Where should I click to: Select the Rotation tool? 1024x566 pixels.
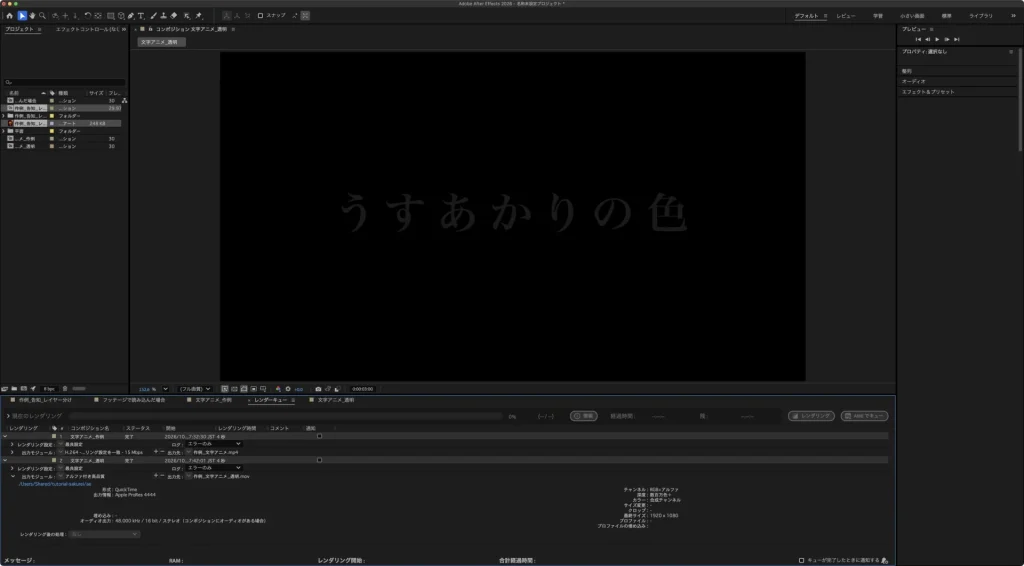pos(88,16)
